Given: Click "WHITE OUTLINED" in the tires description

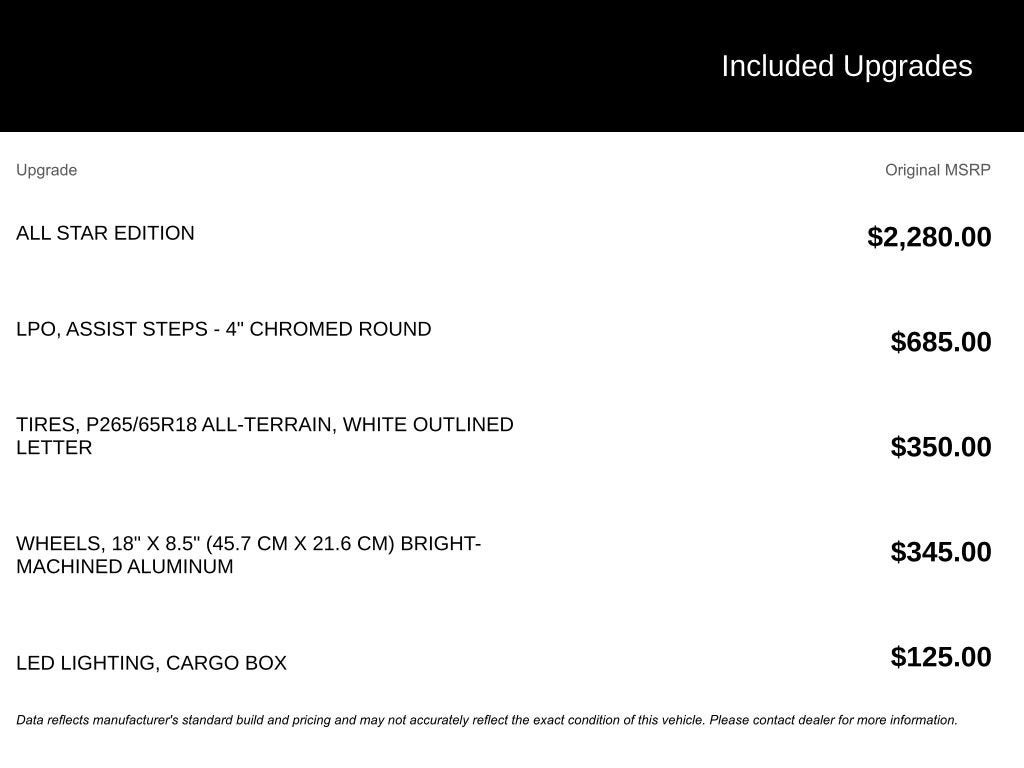Looking at the screenshot, I should (x=428, y=424).
